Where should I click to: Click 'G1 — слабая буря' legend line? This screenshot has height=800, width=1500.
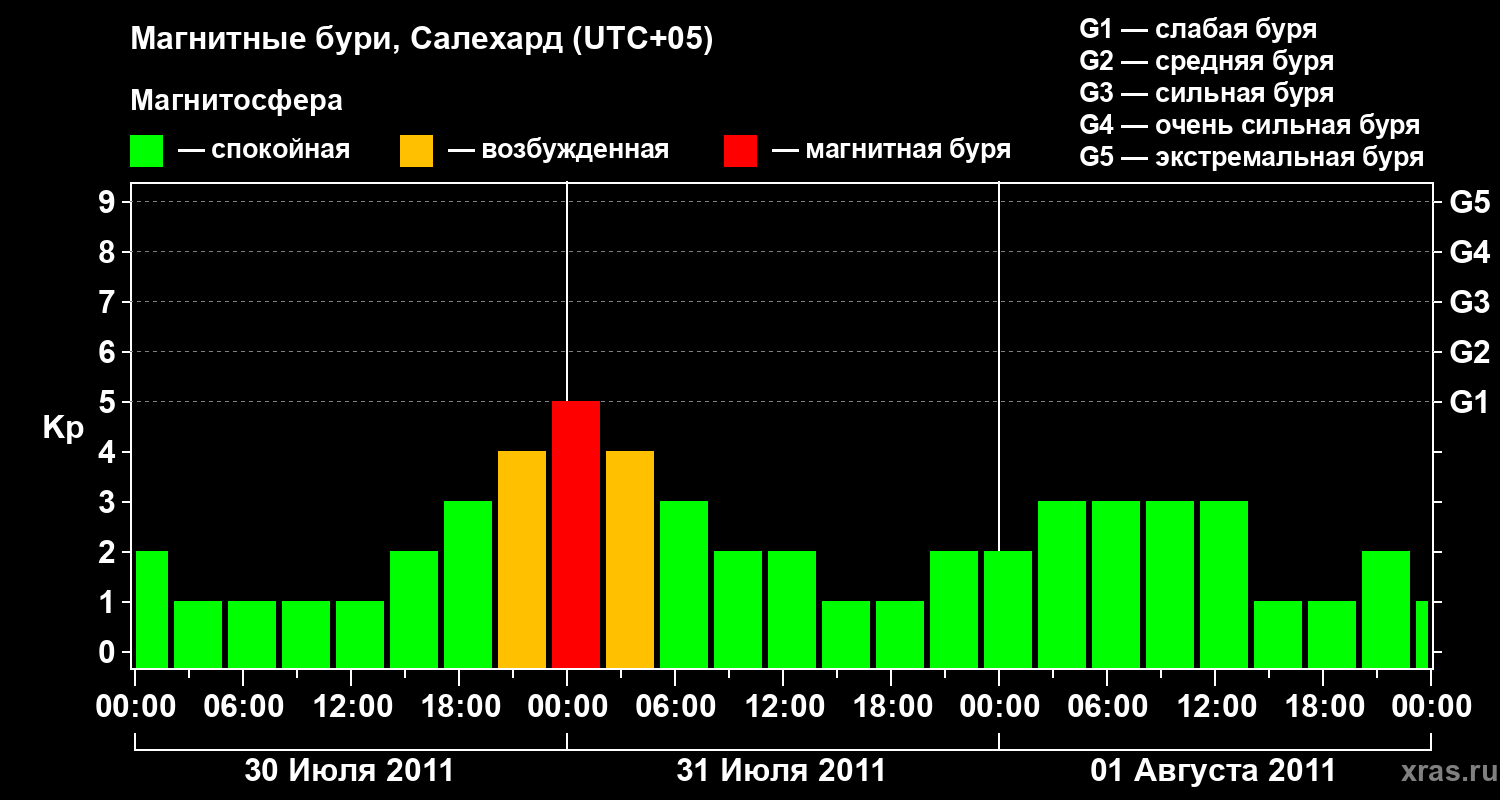click(1198, 29)
